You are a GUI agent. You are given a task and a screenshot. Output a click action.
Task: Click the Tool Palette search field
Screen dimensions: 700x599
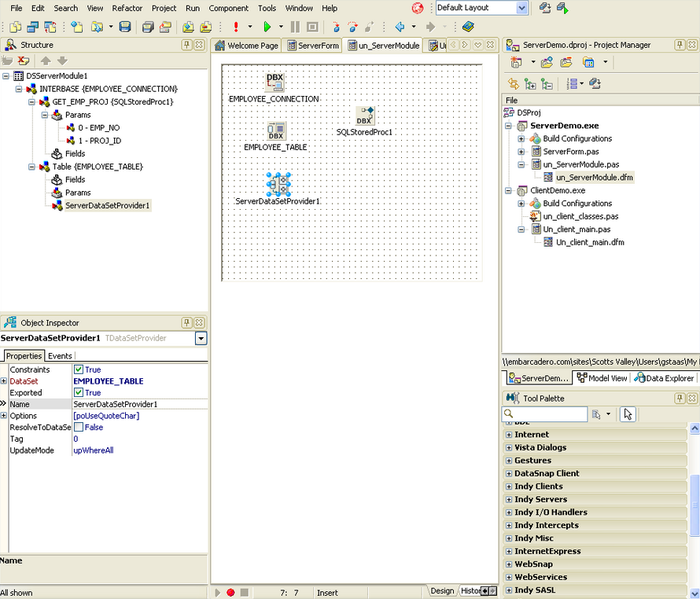(x=545, y=414)
